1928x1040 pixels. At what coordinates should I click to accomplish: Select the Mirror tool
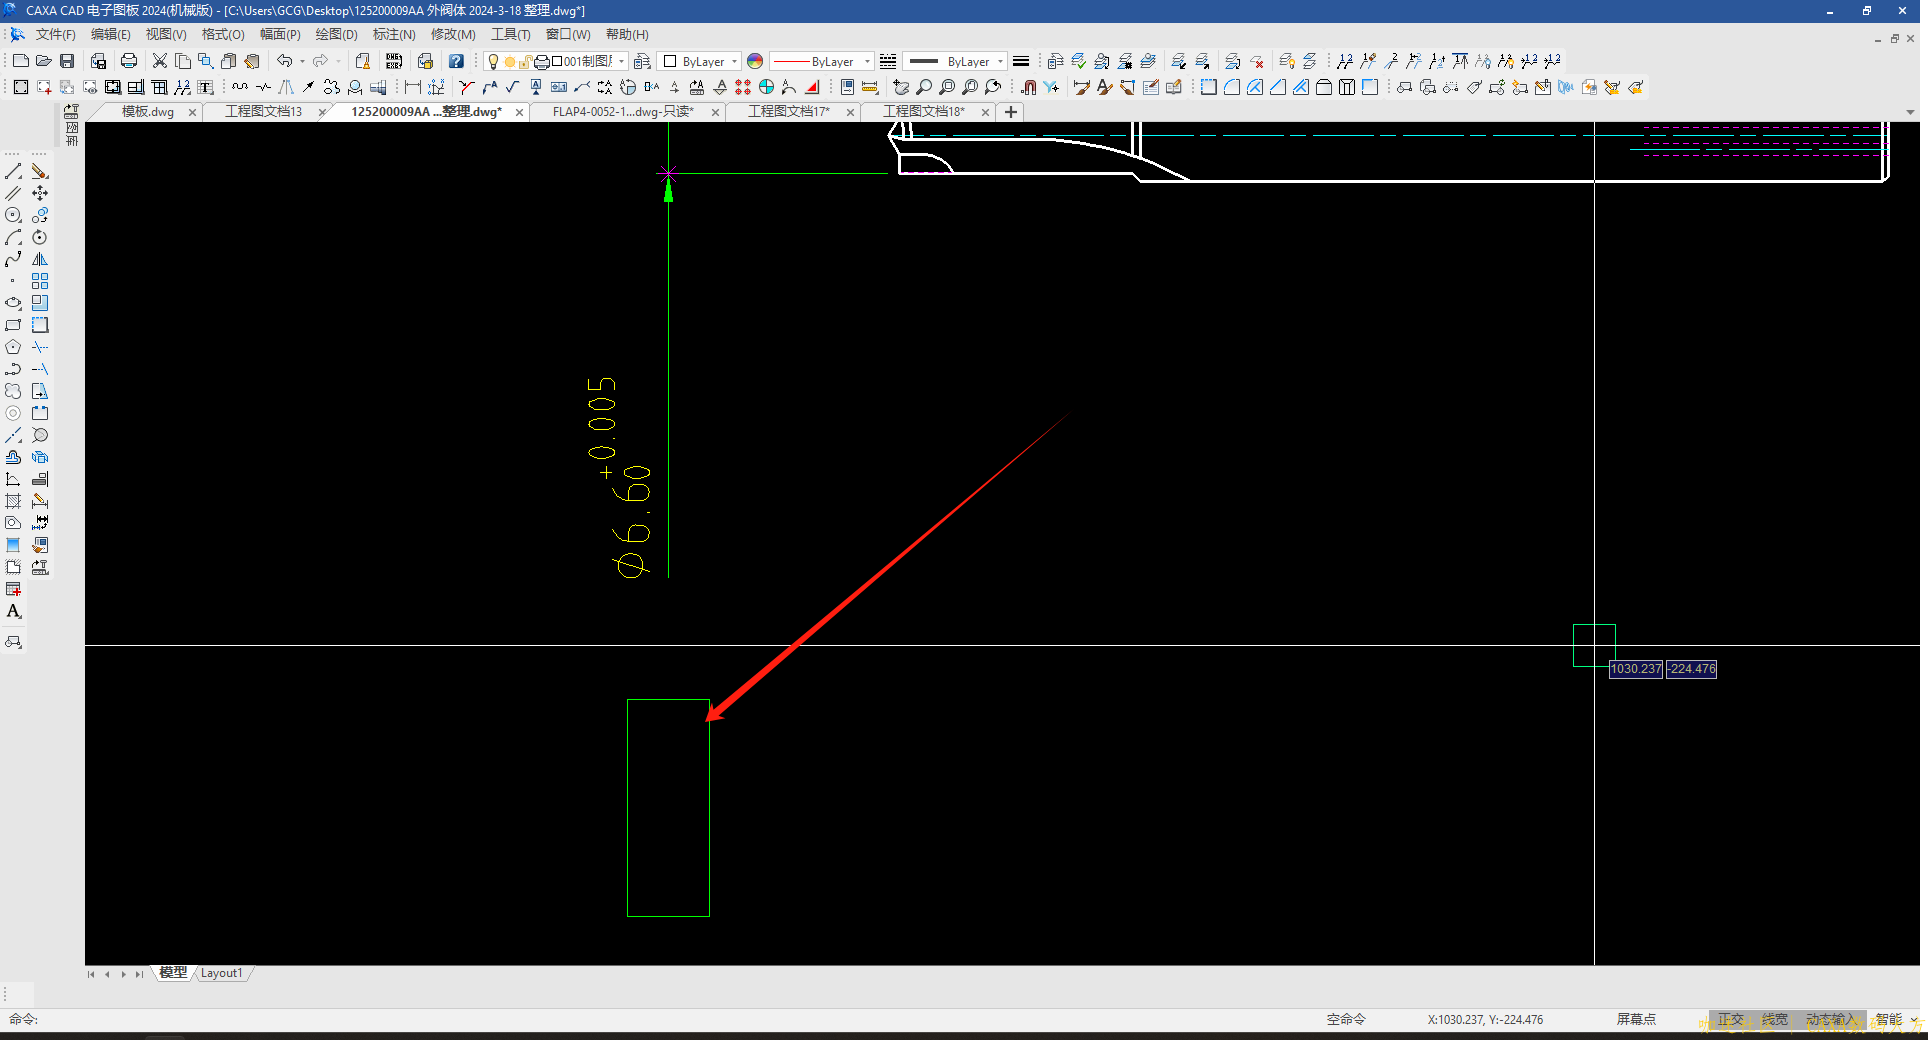[x=40, y=259]
